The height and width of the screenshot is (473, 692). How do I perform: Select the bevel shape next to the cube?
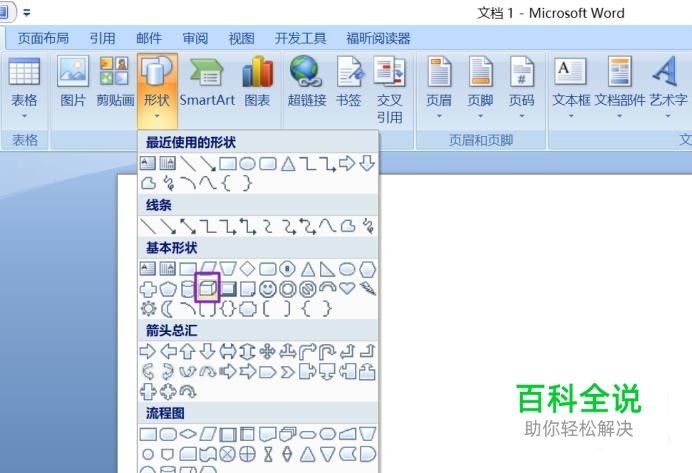pyautogui.click(x=228, y=289)
